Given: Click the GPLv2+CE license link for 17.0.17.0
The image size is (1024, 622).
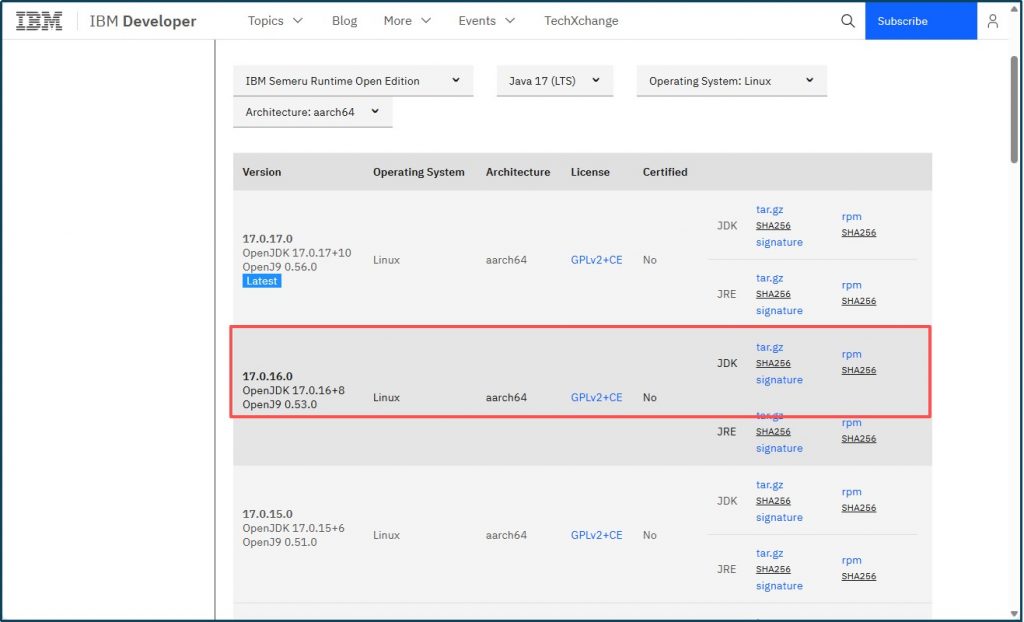Looking at the screenshot, I should point(596,260).
